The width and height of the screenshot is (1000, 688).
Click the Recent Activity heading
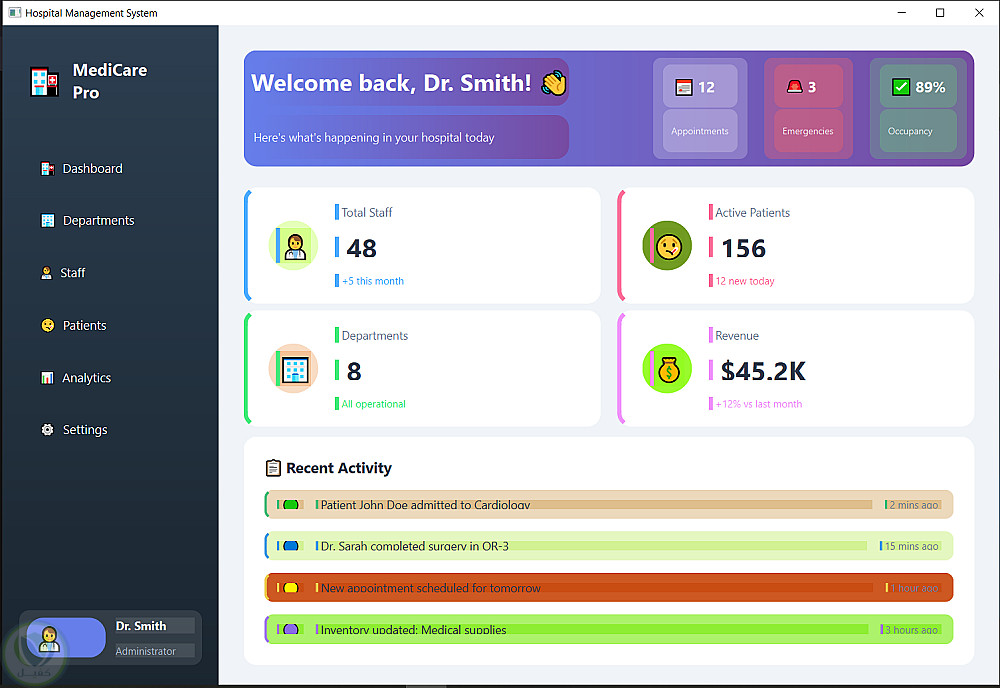[x=339, y=468]
